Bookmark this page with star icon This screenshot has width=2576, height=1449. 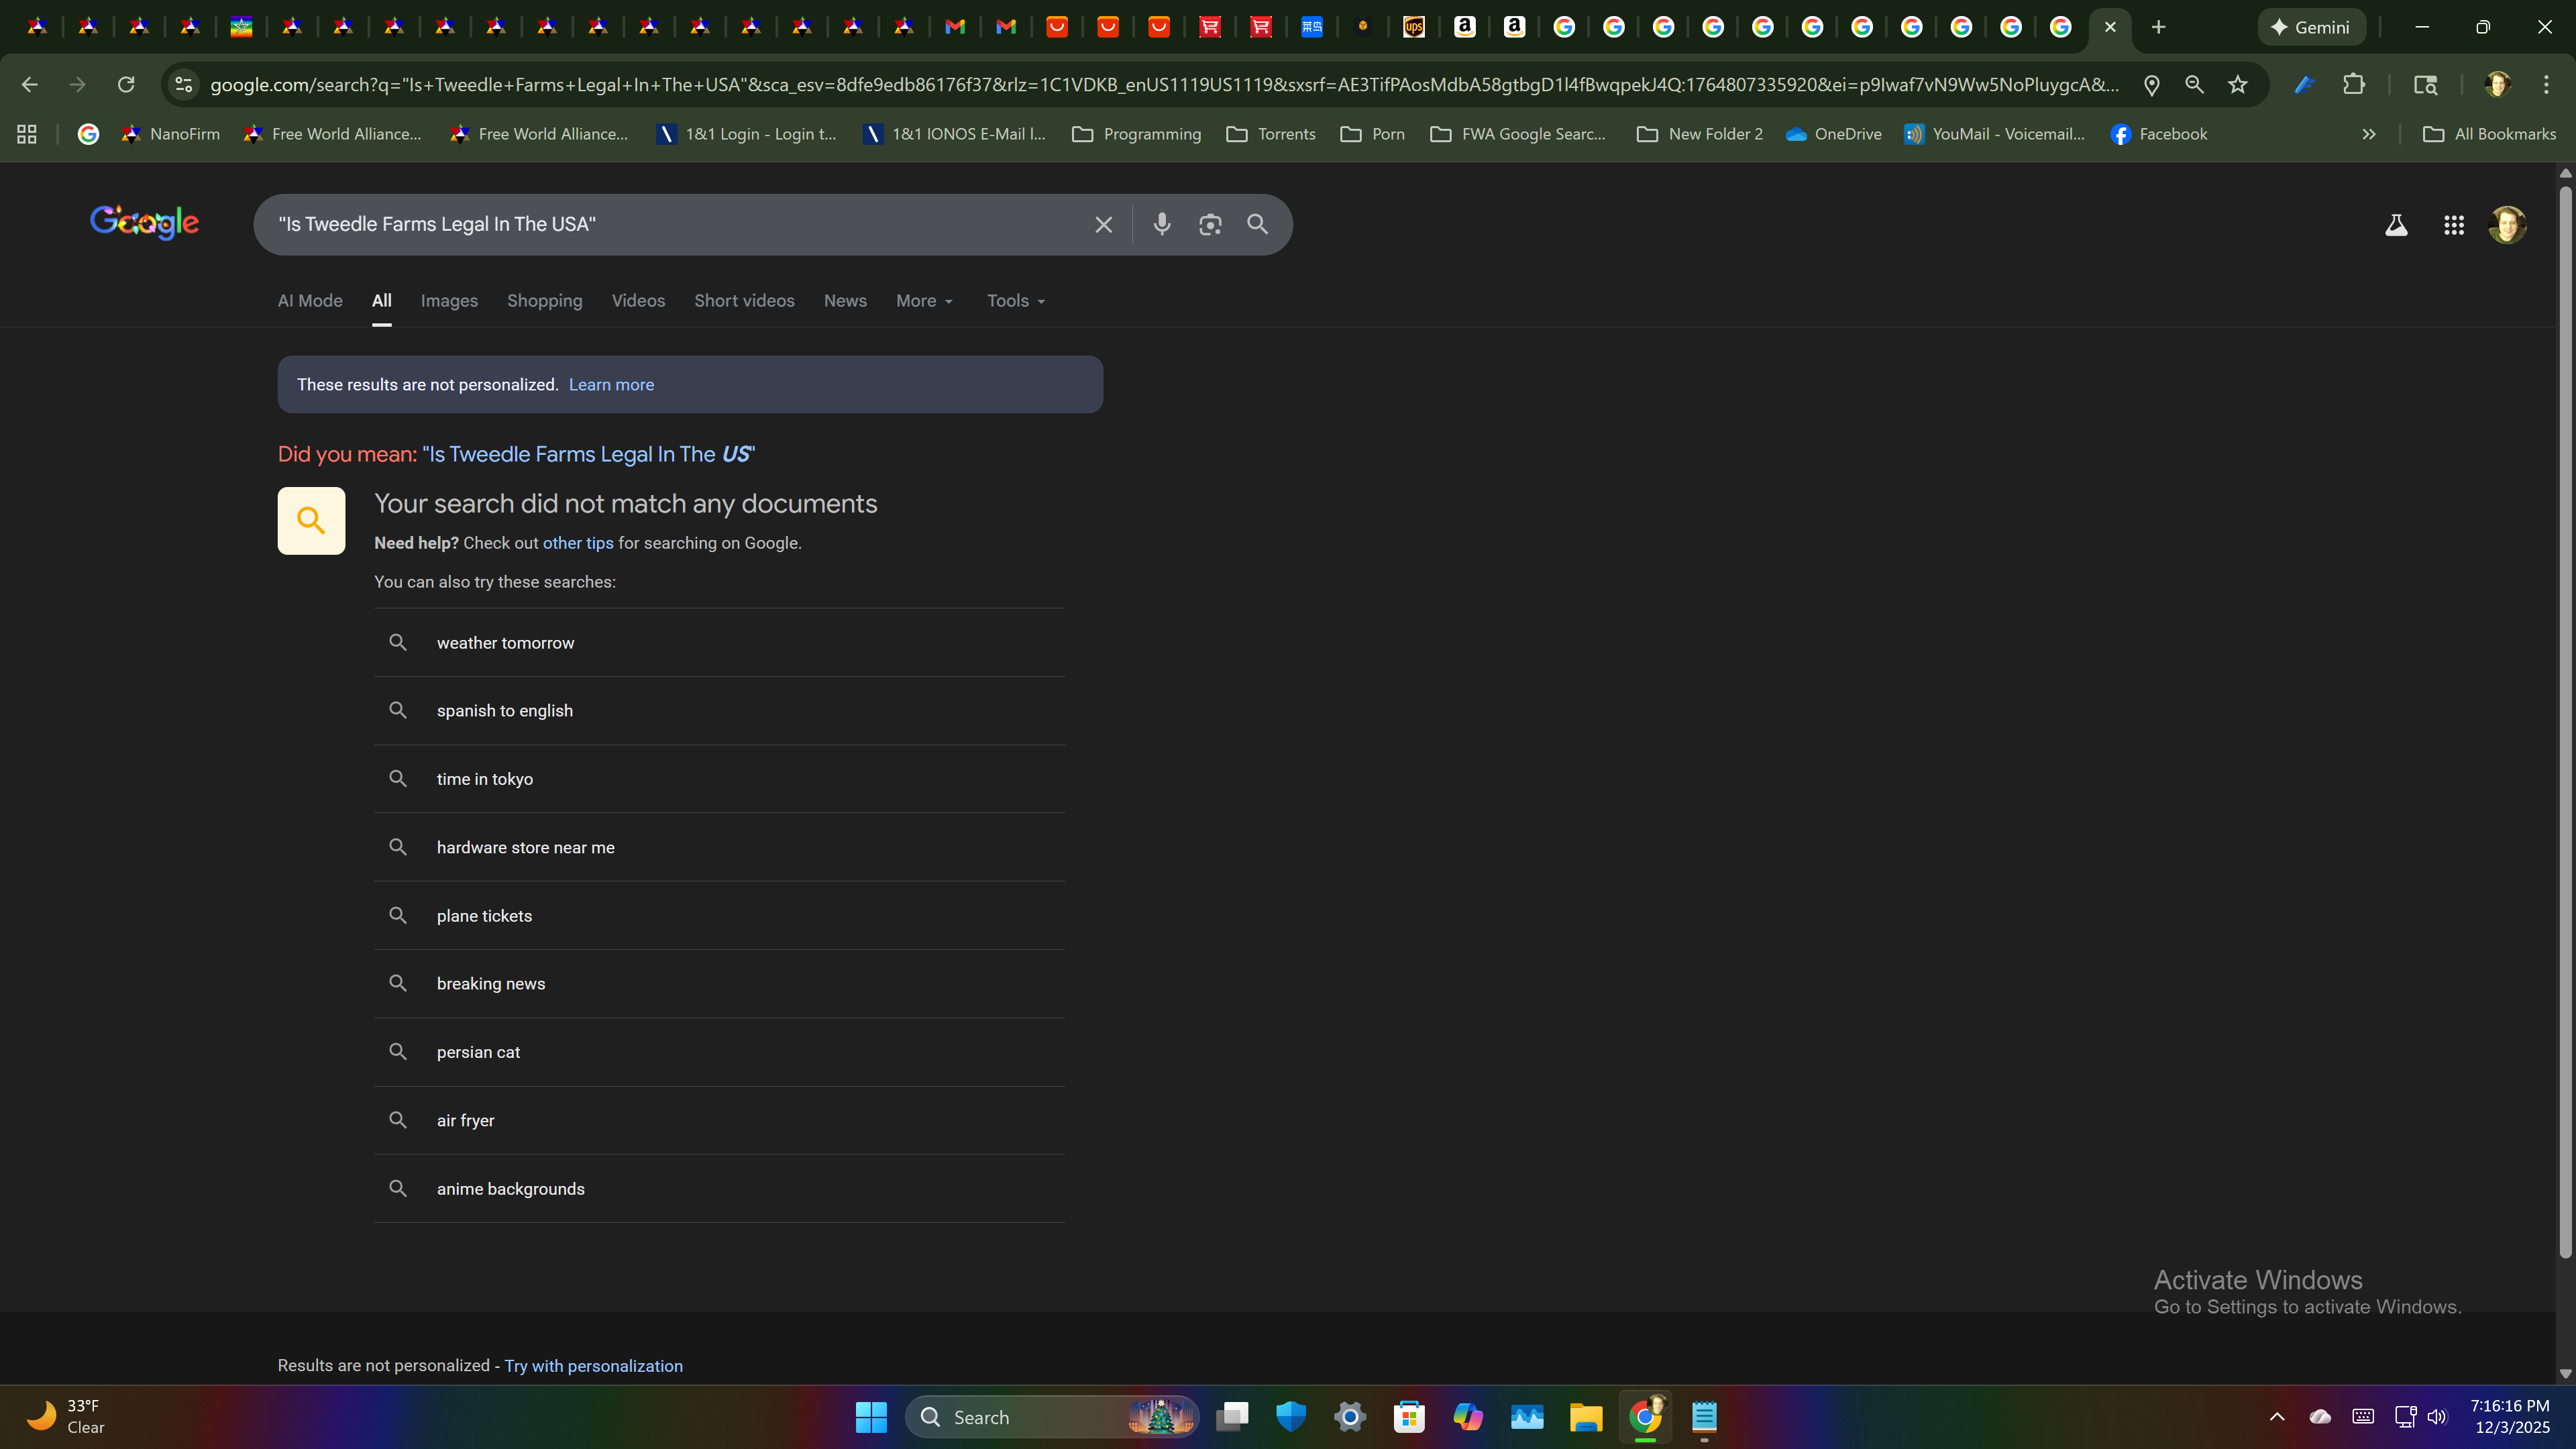[x=2238, y=85]
